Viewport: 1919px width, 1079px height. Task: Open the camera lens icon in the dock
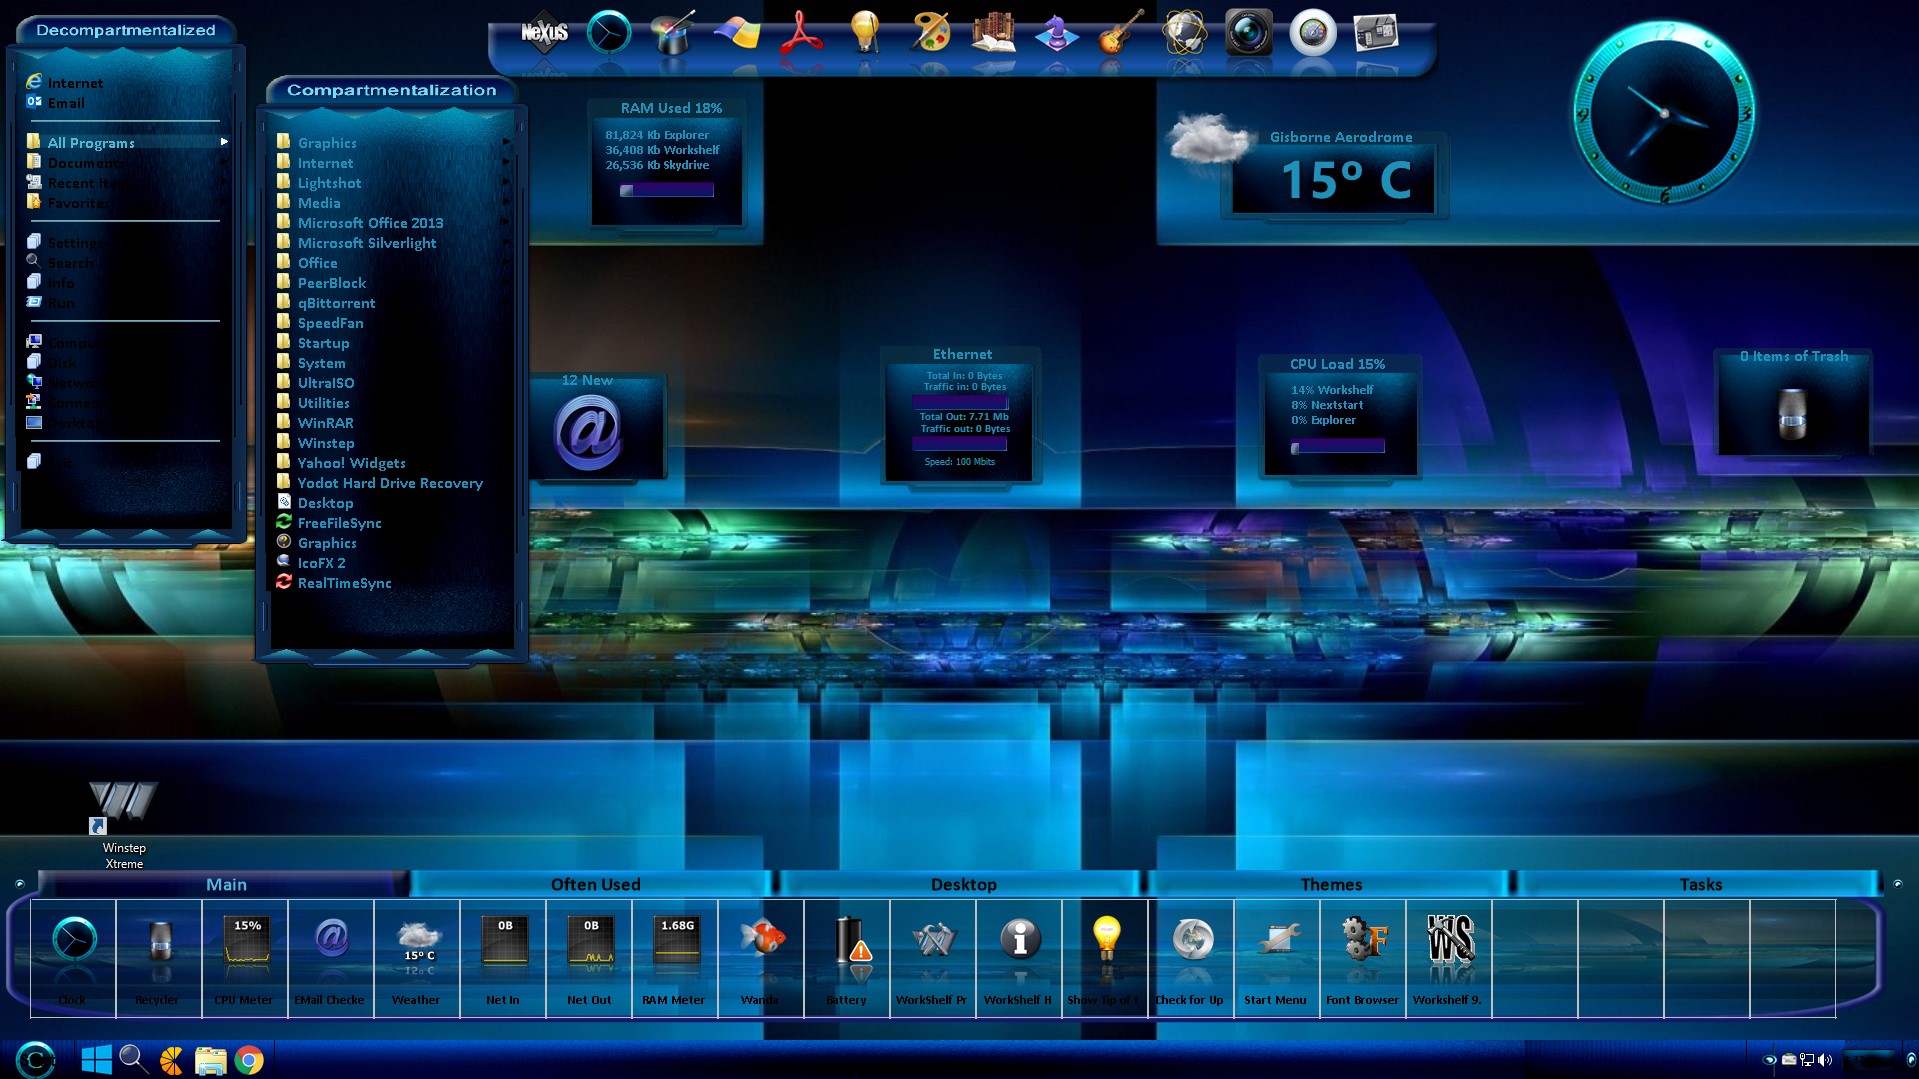(x=1248, y=33)
